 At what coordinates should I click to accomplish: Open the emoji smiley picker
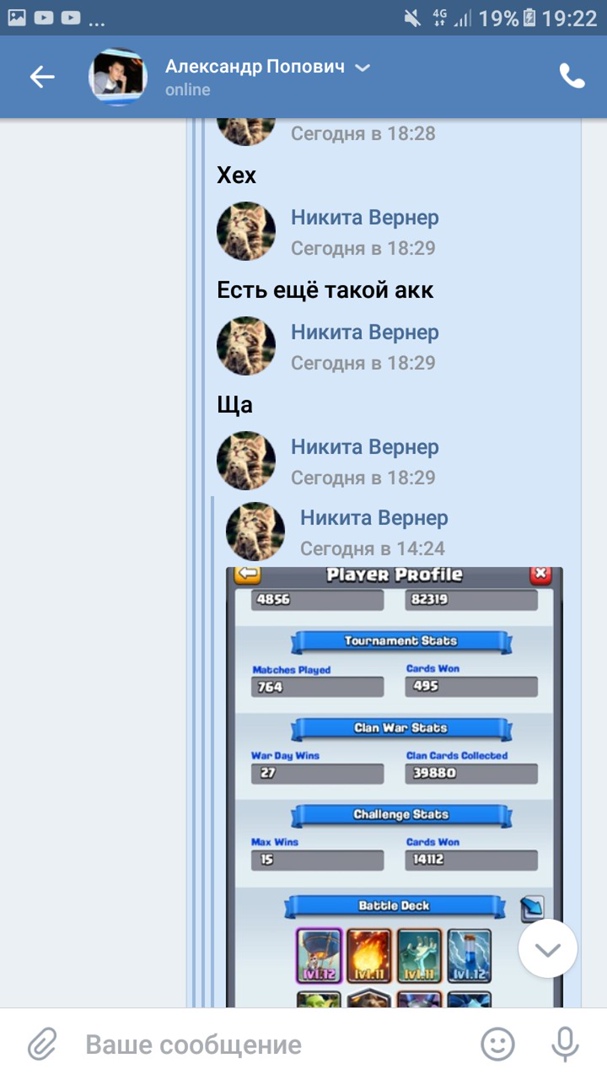[x=497, y=1044]
